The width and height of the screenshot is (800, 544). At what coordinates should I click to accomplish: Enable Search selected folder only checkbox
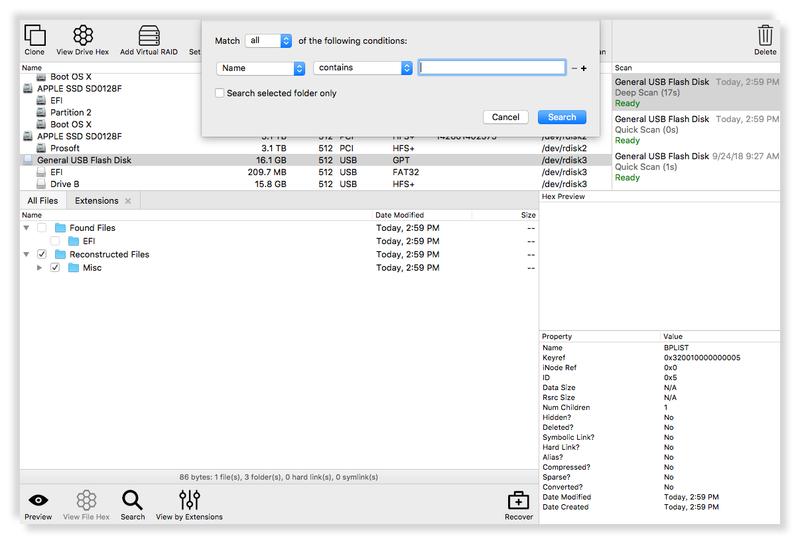(x=220, y=93)
